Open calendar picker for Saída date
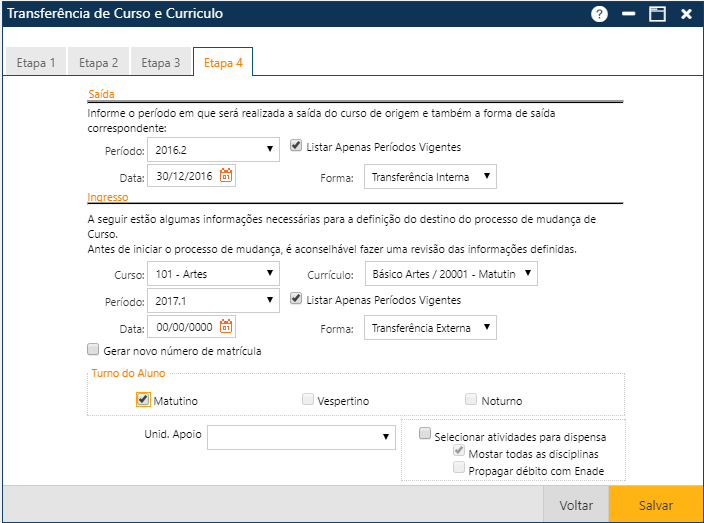The image size is (704, 523). coord(226,175)
